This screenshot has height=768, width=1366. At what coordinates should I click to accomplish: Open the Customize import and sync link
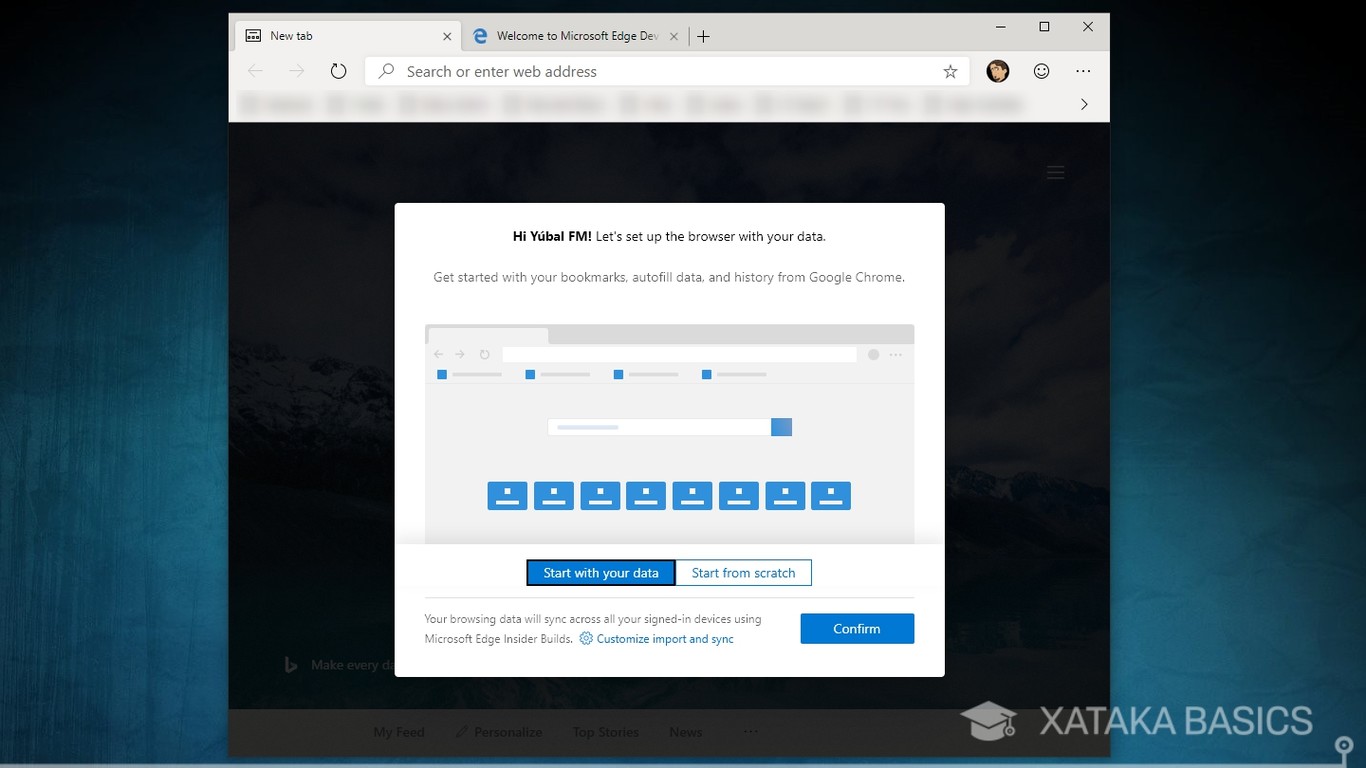[663, 638]
